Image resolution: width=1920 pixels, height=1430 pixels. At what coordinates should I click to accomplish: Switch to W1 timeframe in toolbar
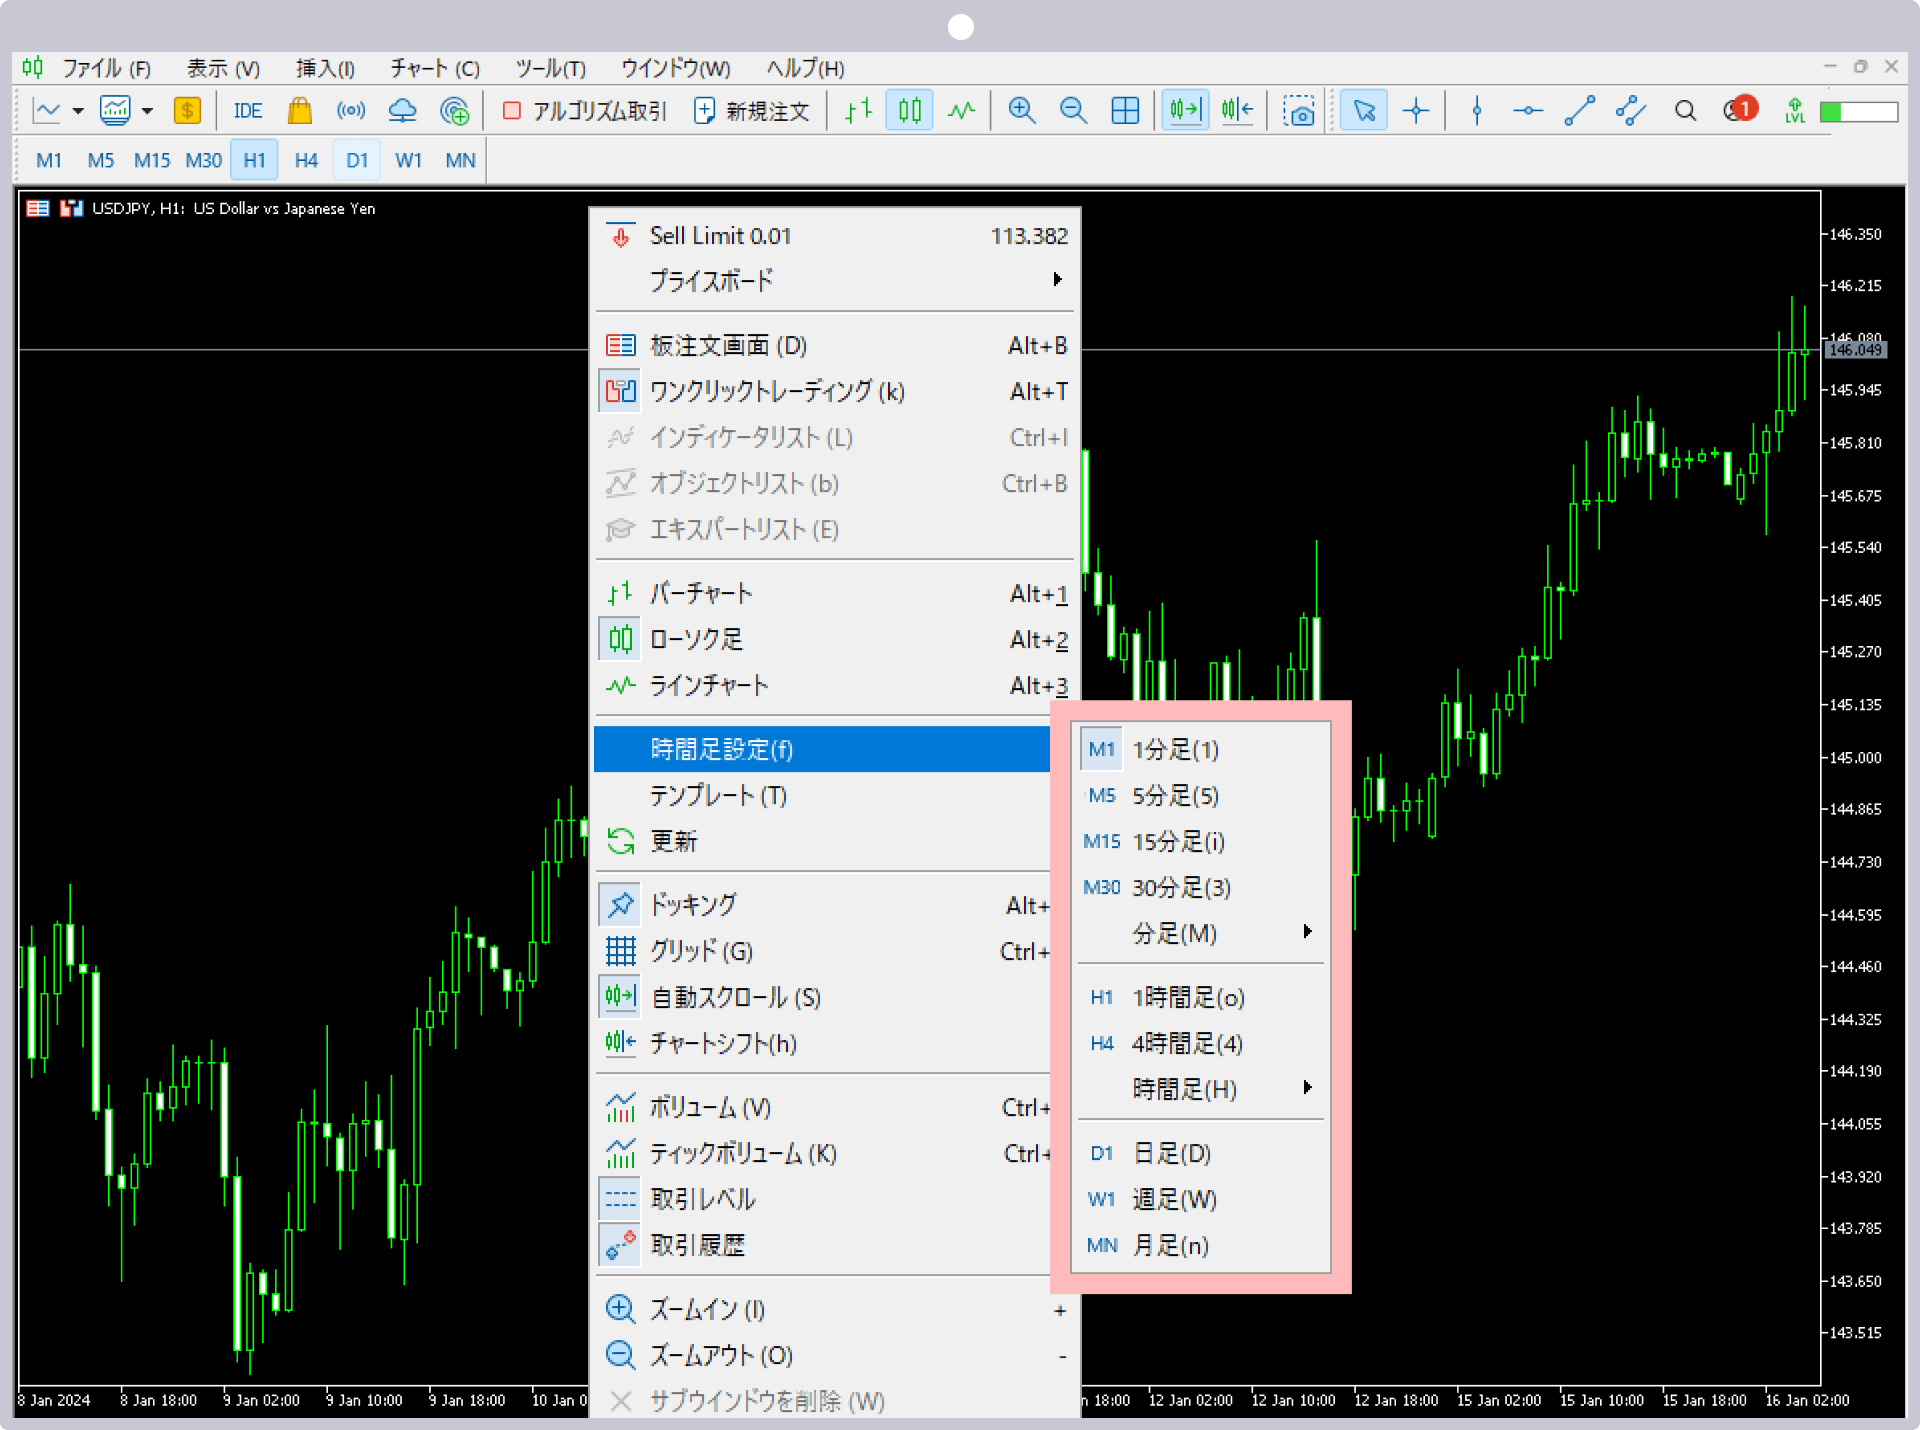click(408, 160)
